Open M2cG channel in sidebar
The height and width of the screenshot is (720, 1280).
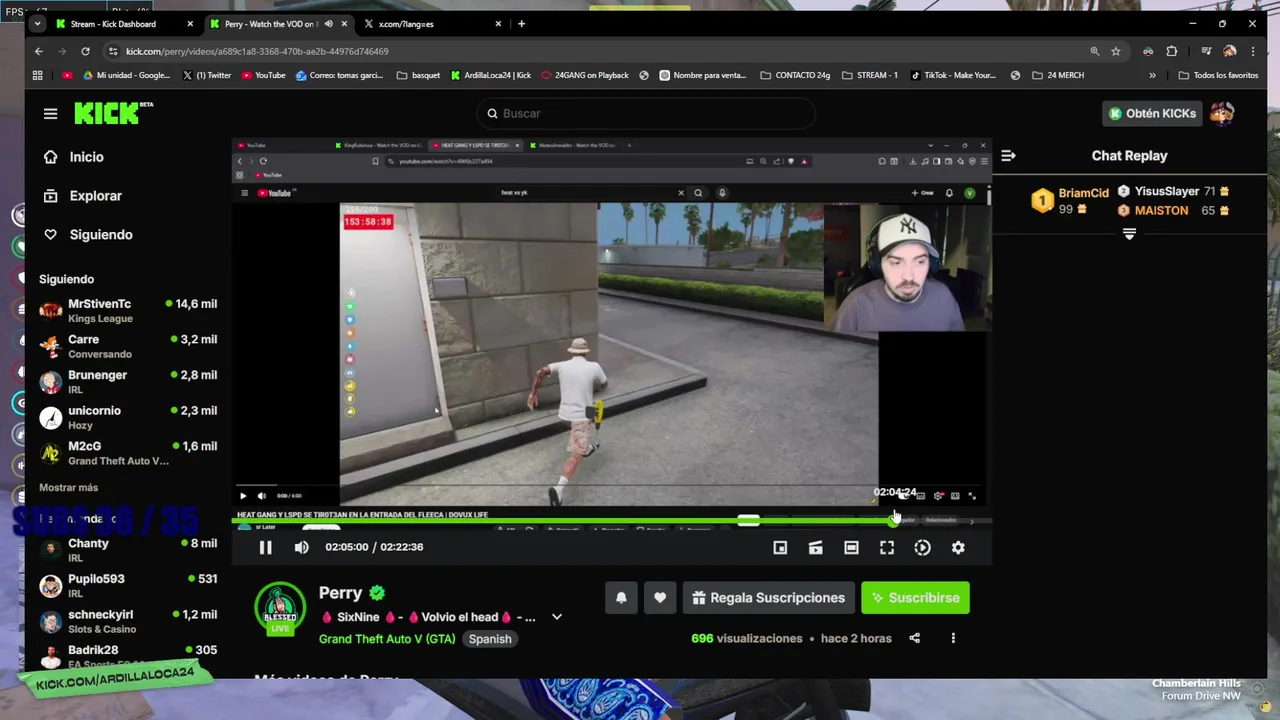pyautogui.click(x=128, y=453)
